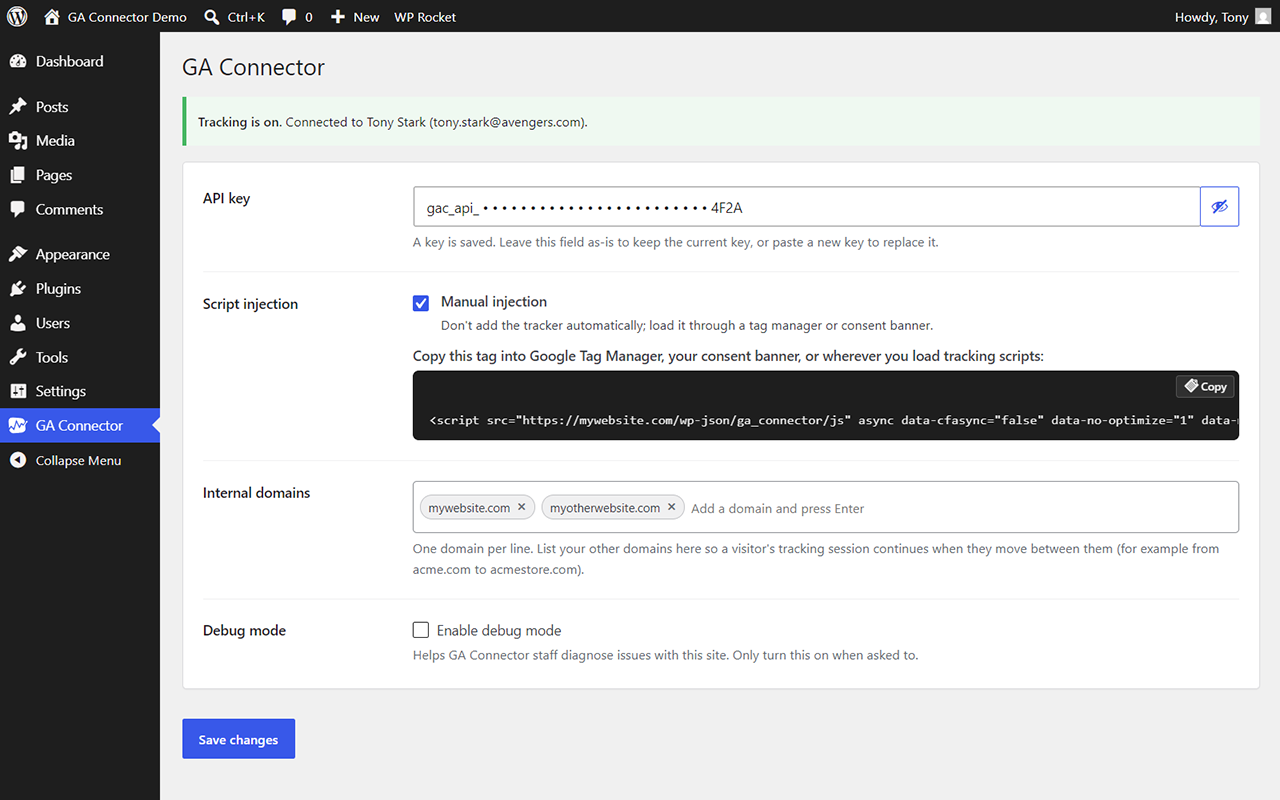Click the Dashboard gauge icon
This screenshot has width=1280, height=800.
[x=18, y=61]
